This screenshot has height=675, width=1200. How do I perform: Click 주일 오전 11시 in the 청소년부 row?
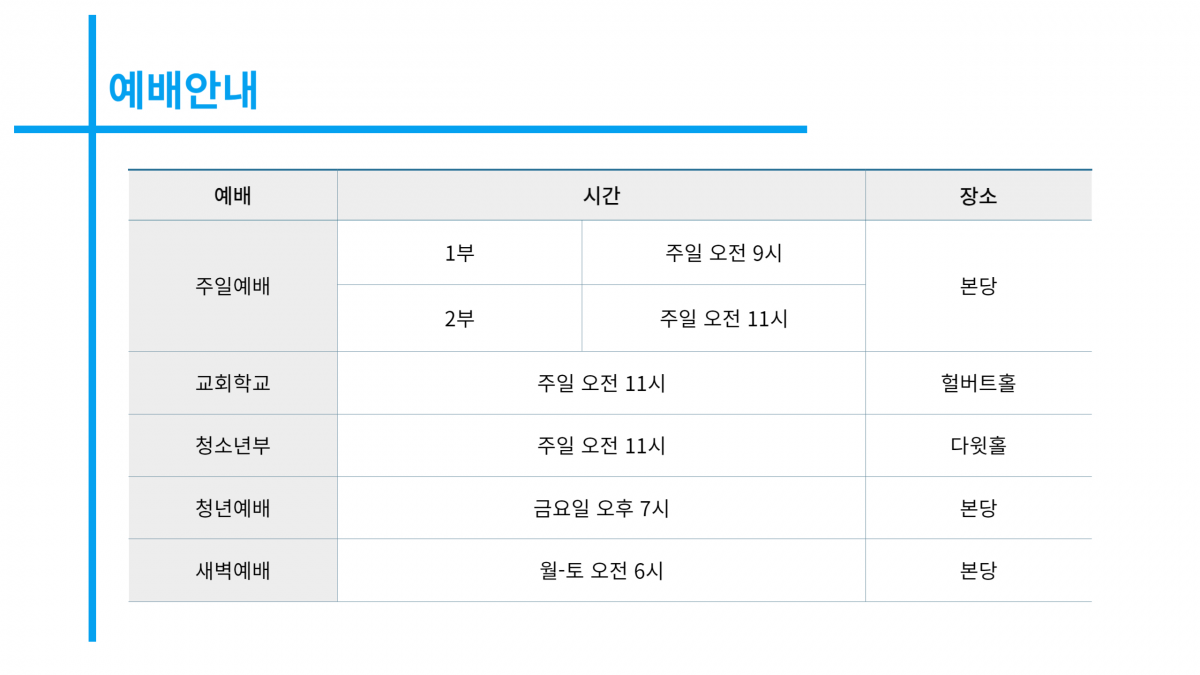(601, 446)
